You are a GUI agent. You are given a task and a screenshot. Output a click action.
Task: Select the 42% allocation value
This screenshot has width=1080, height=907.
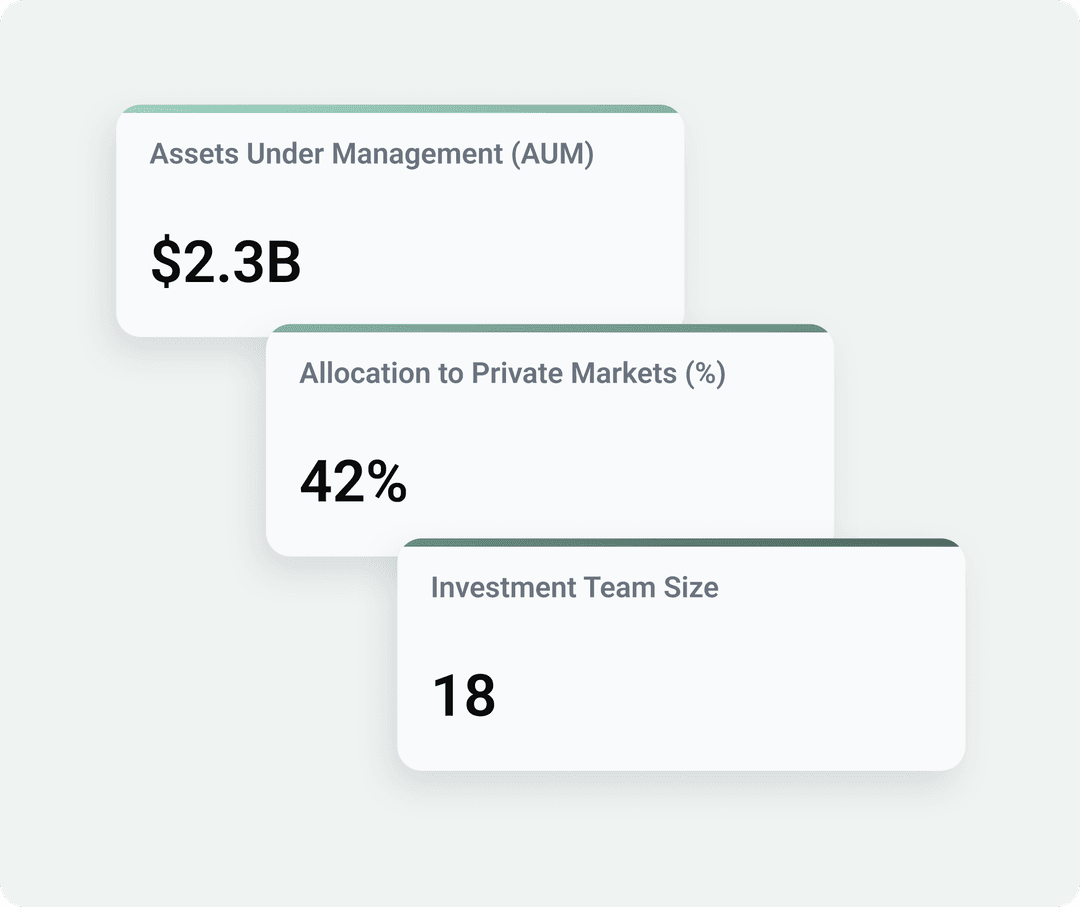353,481
